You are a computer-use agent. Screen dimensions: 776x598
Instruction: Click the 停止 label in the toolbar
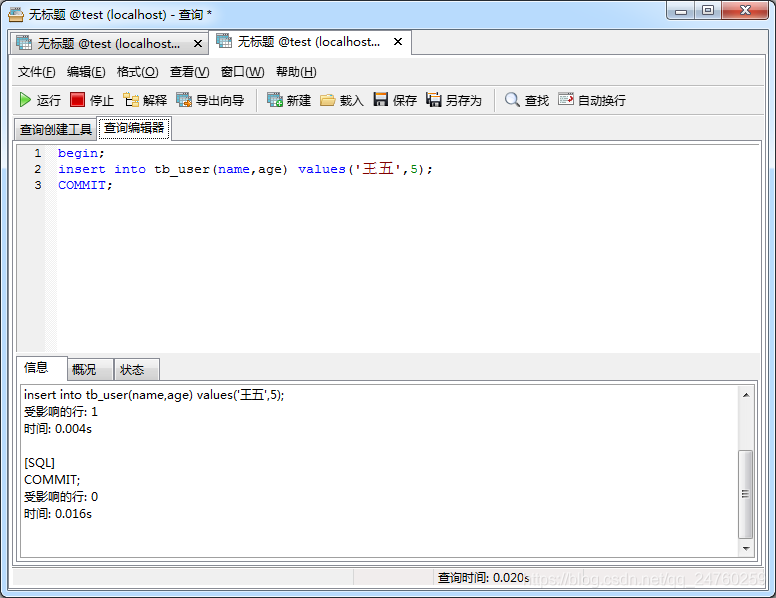[101, 100]
